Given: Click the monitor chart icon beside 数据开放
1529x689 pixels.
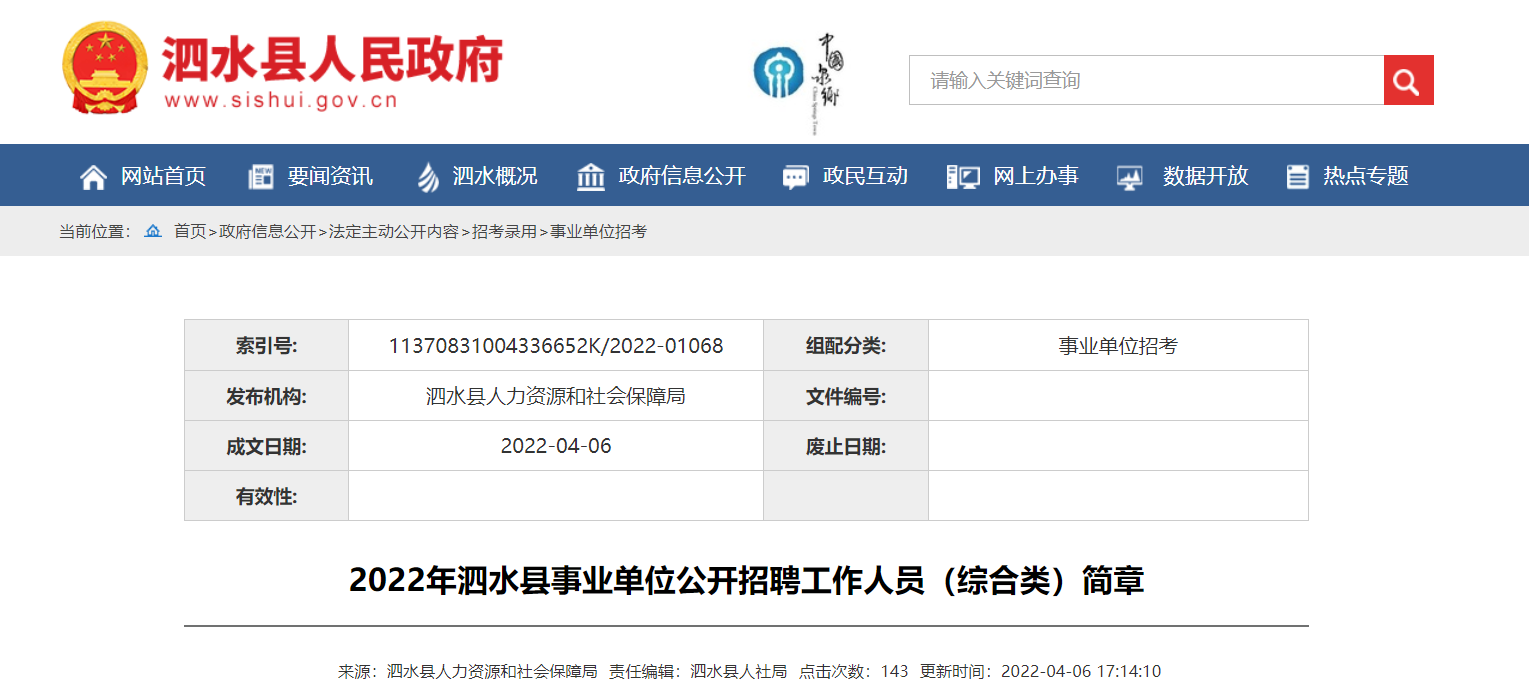Looking at the screenshot, I should 1130,177.
